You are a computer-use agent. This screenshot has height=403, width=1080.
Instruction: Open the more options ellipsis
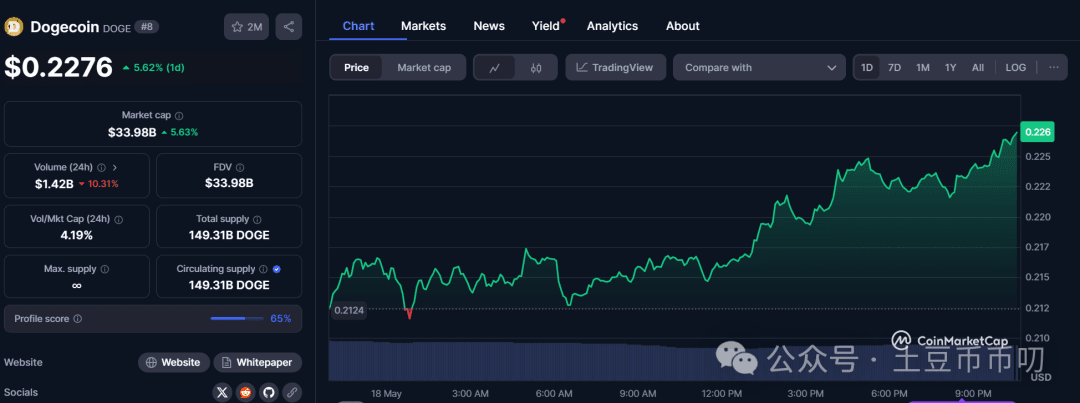coord(1054,68)
